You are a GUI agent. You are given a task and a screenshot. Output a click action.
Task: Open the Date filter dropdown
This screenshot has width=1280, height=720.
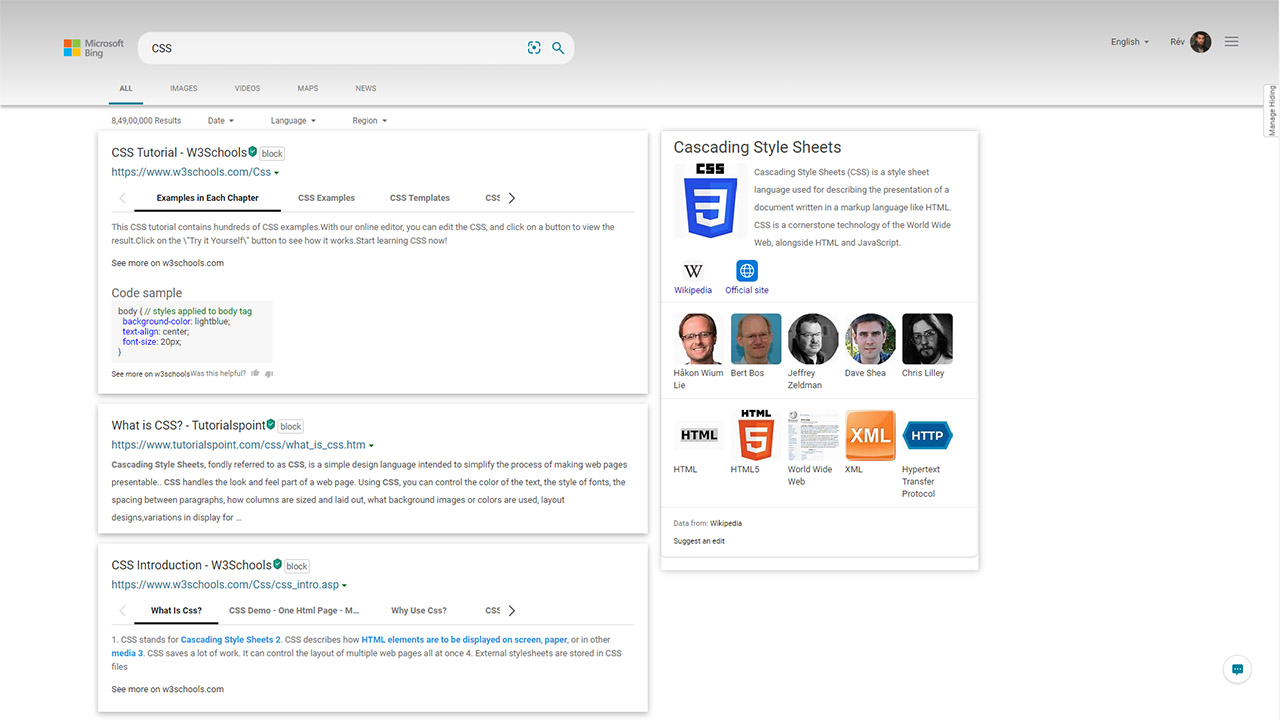(220, 120)
